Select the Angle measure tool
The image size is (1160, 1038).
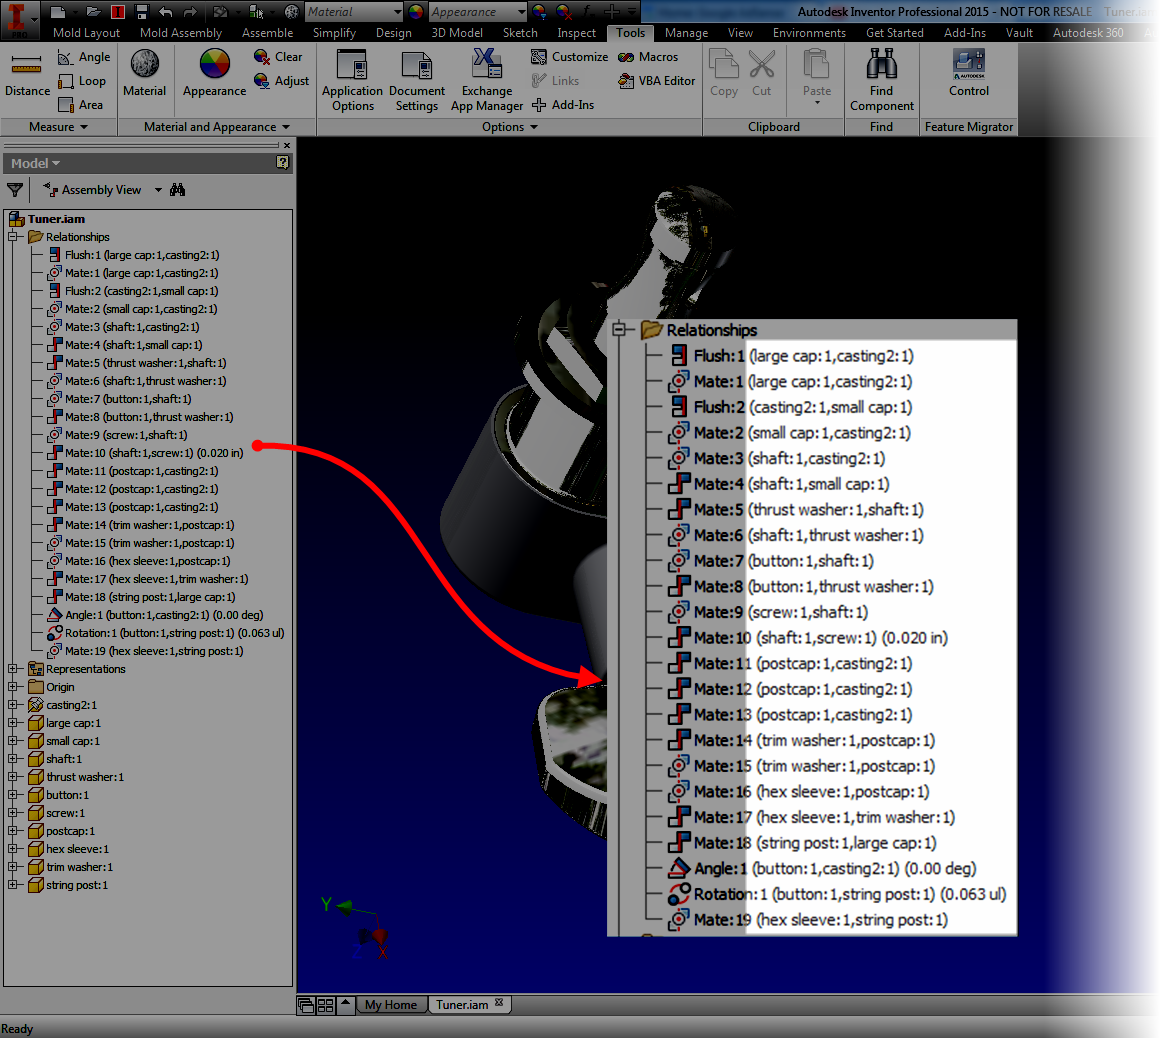point(85,57)
